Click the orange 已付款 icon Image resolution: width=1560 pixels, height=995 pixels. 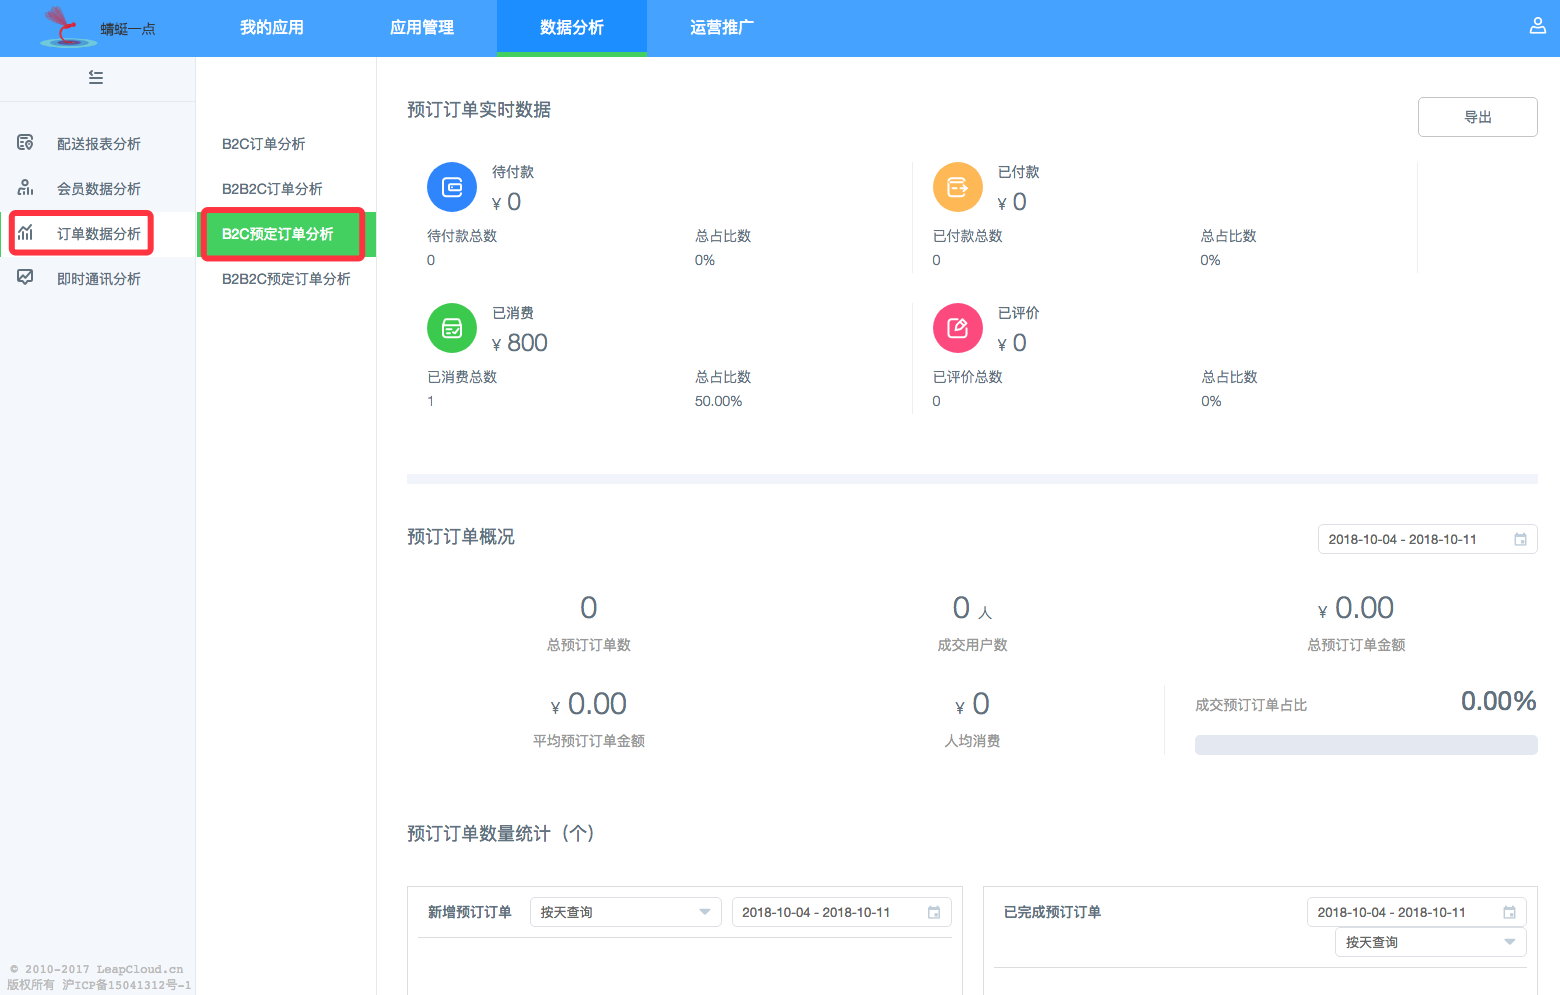pyautogui.click(x=958, y=187)
